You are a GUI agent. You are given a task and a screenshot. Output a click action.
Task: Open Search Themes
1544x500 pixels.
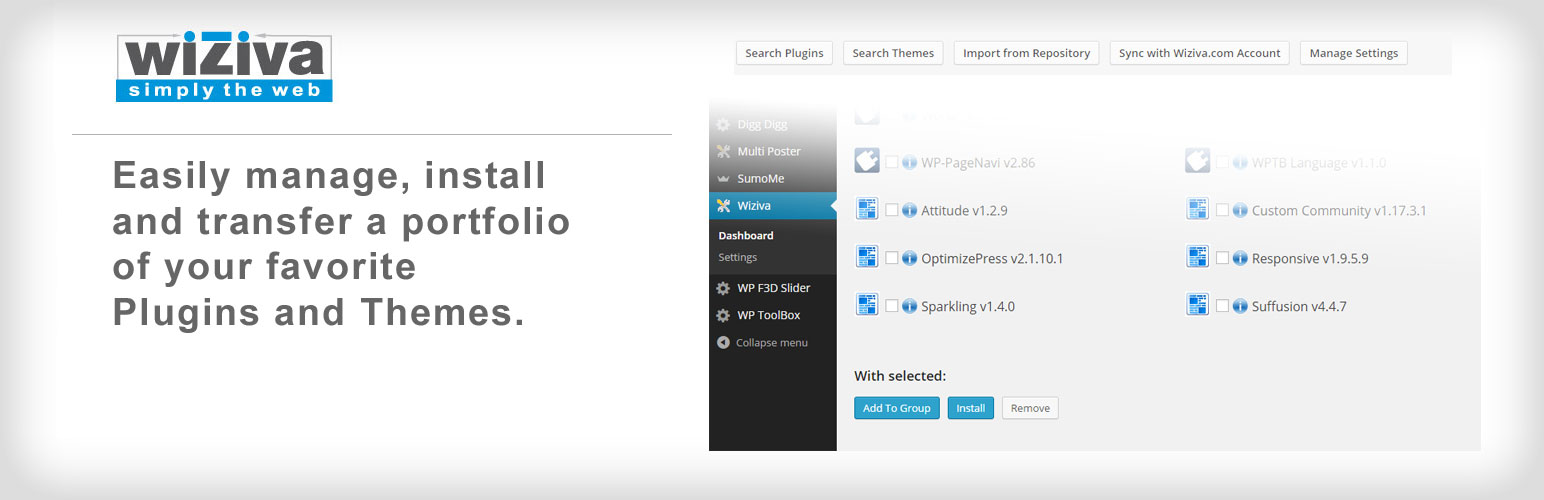tap(893, 53)
